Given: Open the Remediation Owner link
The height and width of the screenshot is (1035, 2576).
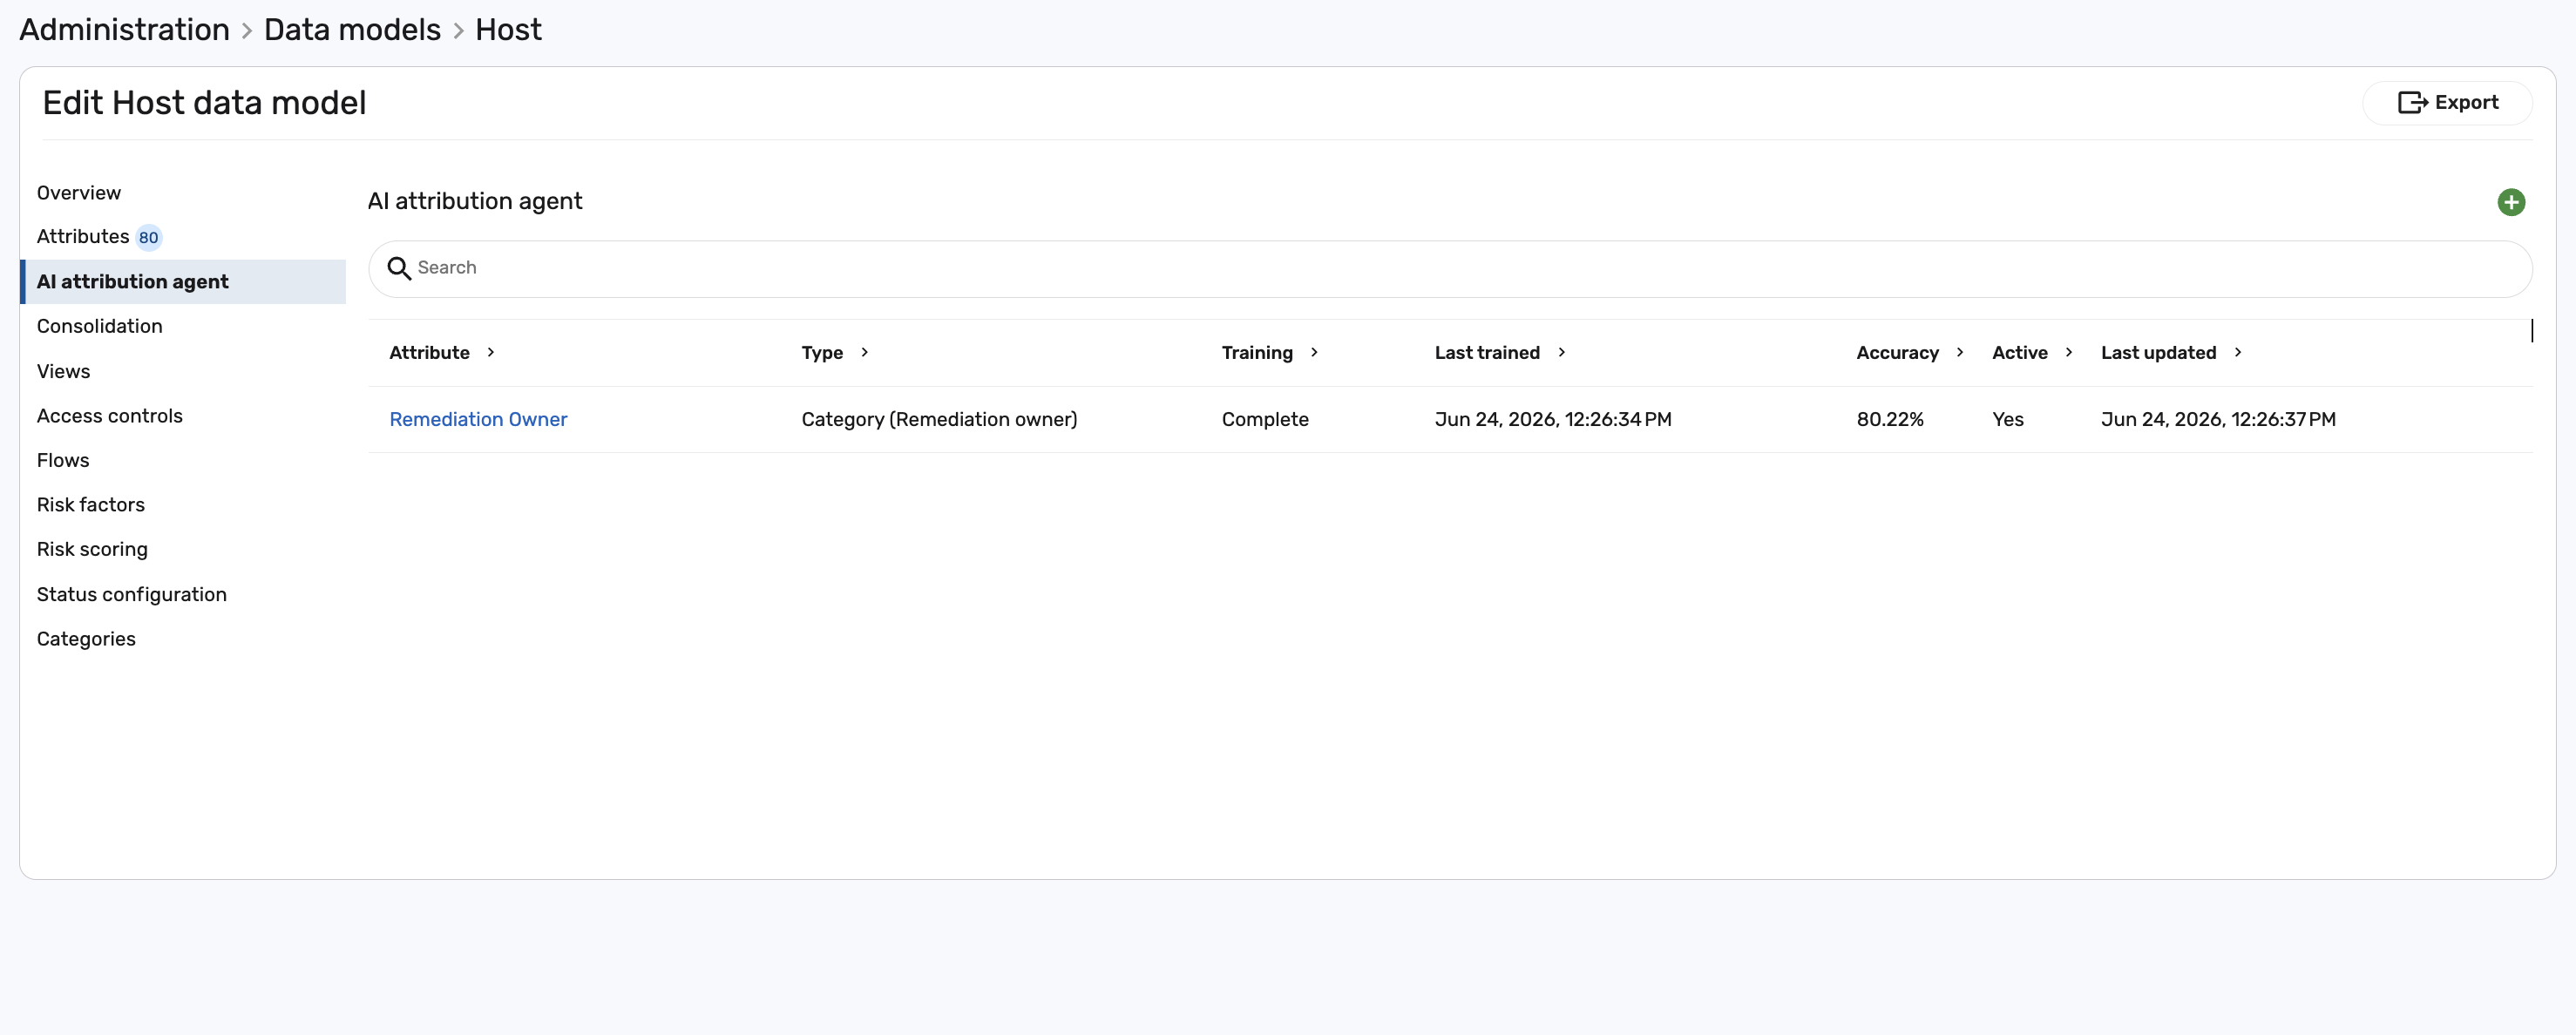Looking at the screenshot, I should point(478,419).
